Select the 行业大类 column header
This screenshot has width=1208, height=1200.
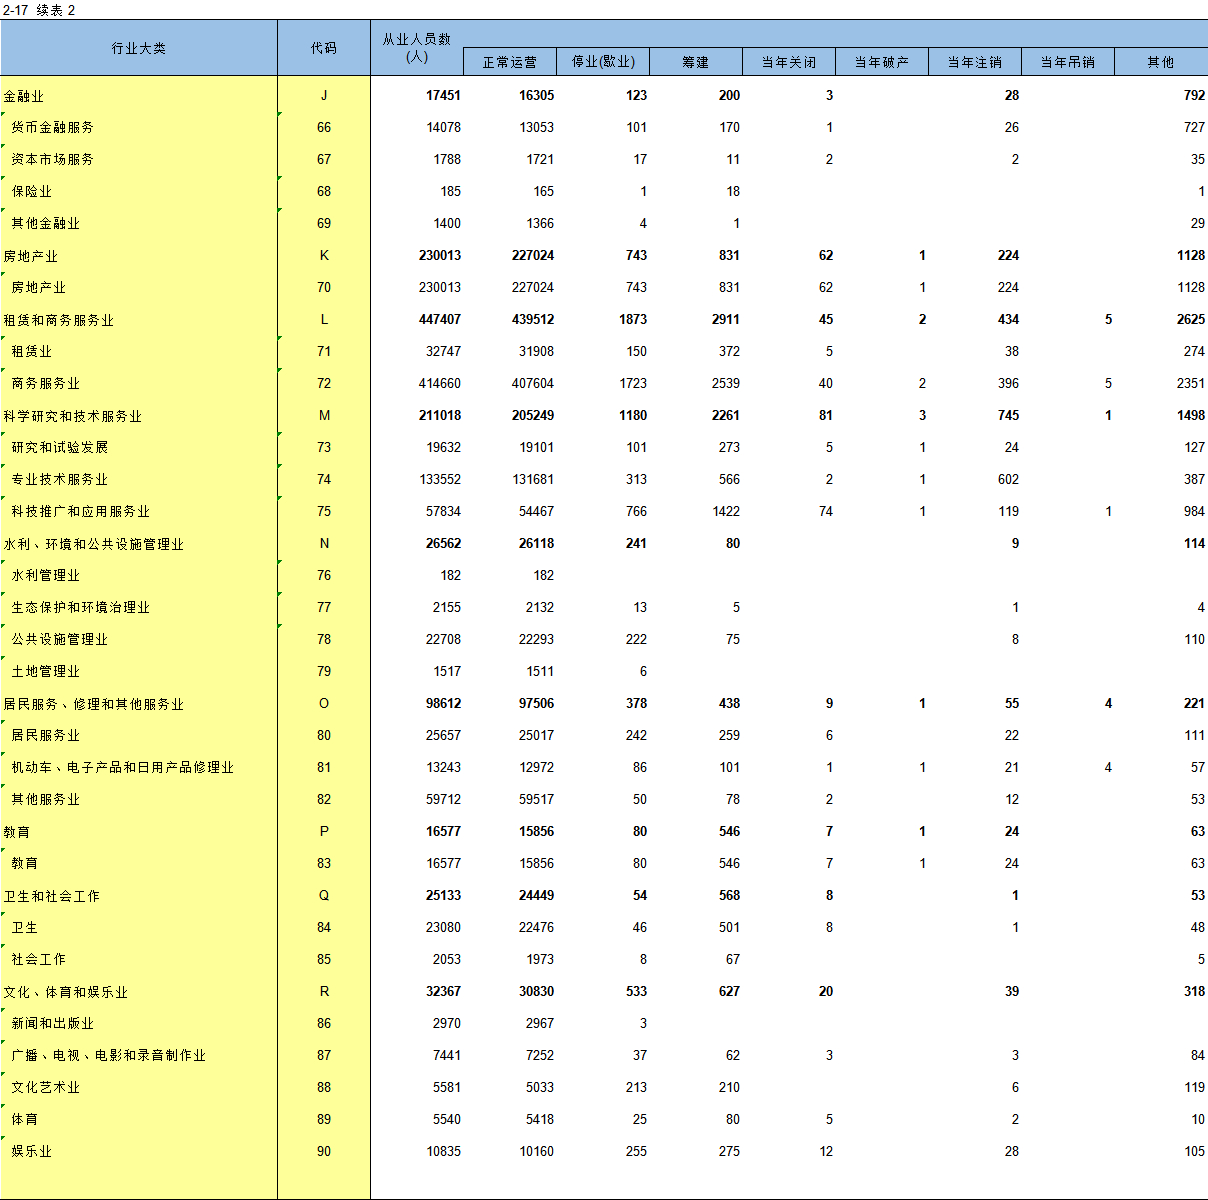(x=139, y=48)
